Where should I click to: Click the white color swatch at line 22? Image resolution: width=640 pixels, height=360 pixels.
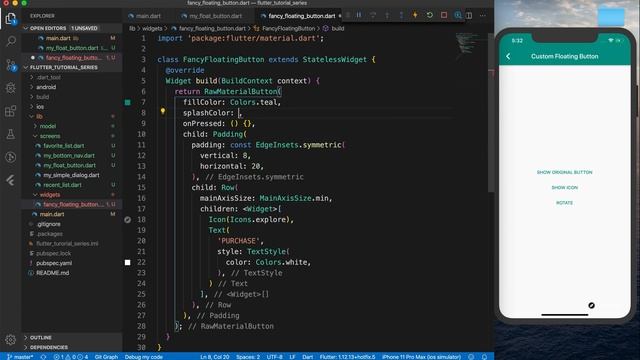click(128, 262)
